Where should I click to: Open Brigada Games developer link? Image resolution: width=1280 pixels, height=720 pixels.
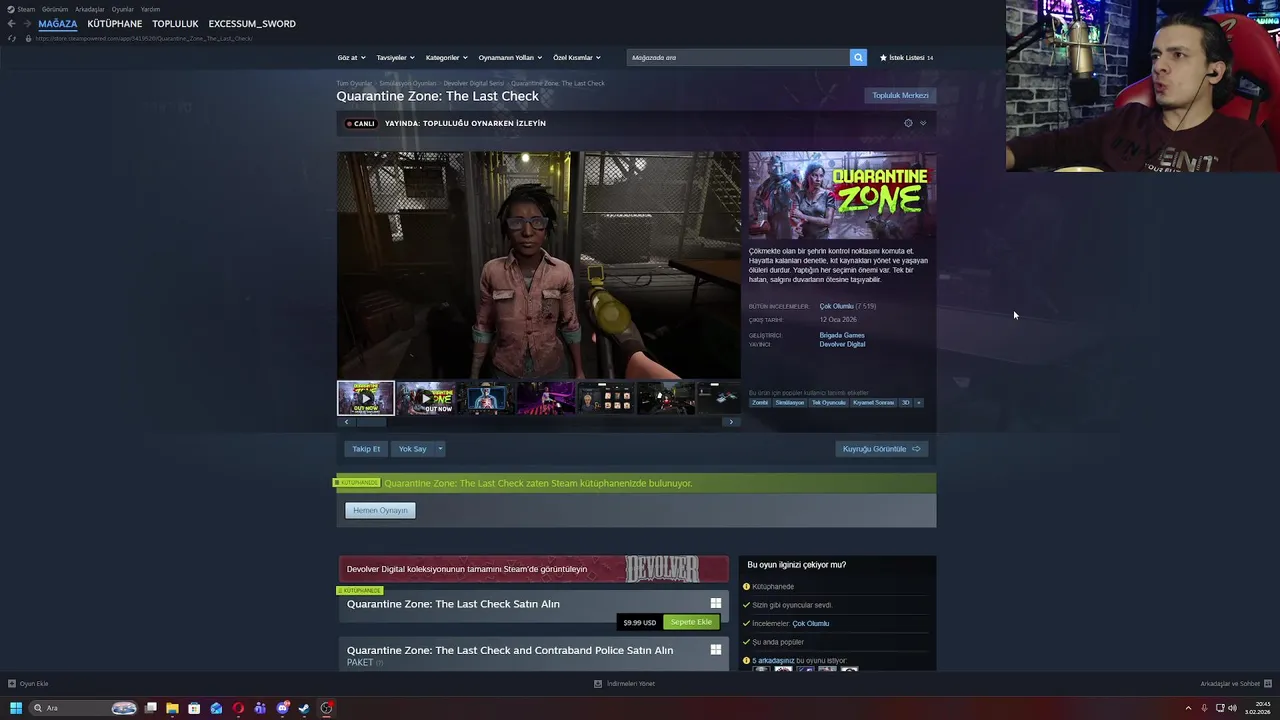tap(842, 335)
